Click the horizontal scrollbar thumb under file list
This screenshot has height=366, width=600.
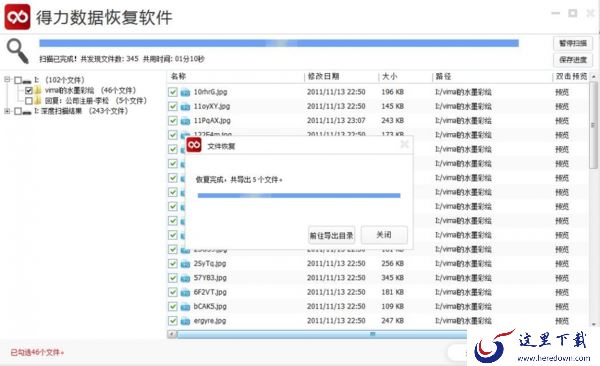coord(321,335)
